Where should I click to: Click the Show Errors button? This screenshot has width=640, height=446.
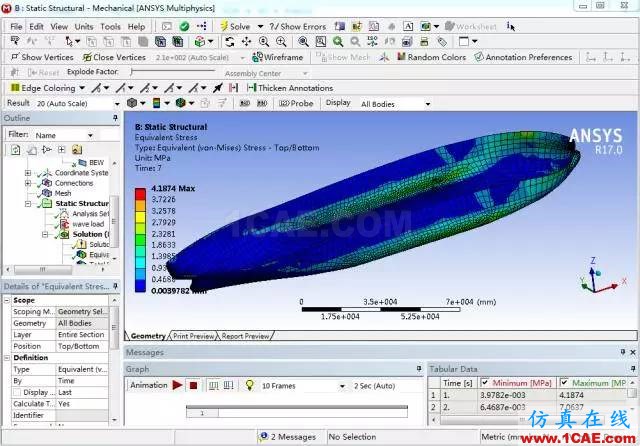(x=298, y=27)
